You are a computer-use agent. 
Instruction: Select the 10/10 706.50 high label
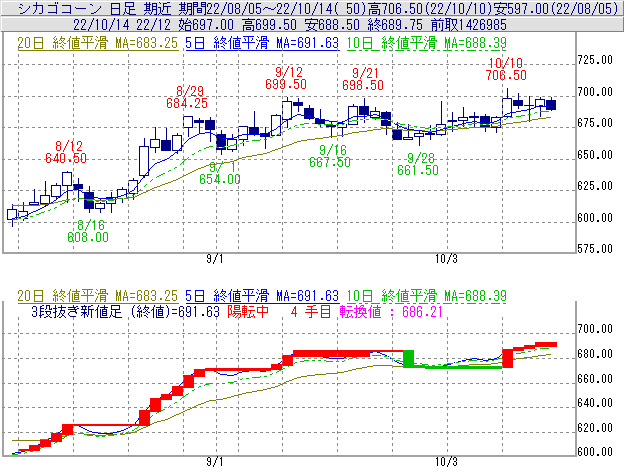coord(506,69)
